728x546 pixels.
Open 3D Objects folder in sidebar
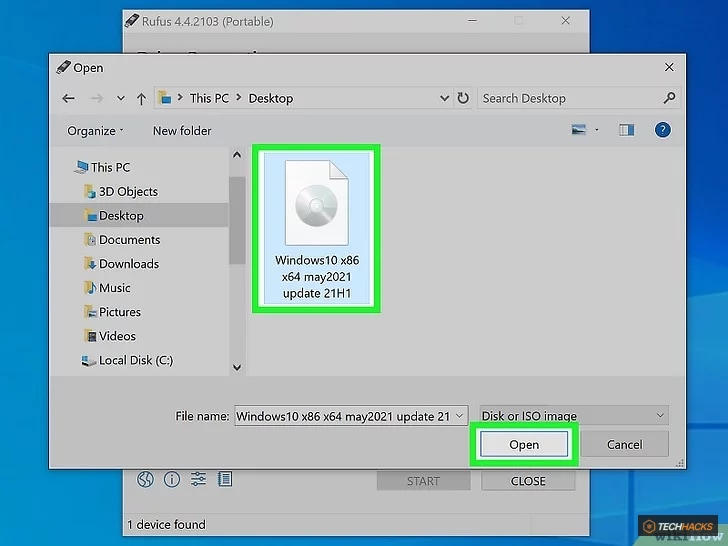click(121, 191)
